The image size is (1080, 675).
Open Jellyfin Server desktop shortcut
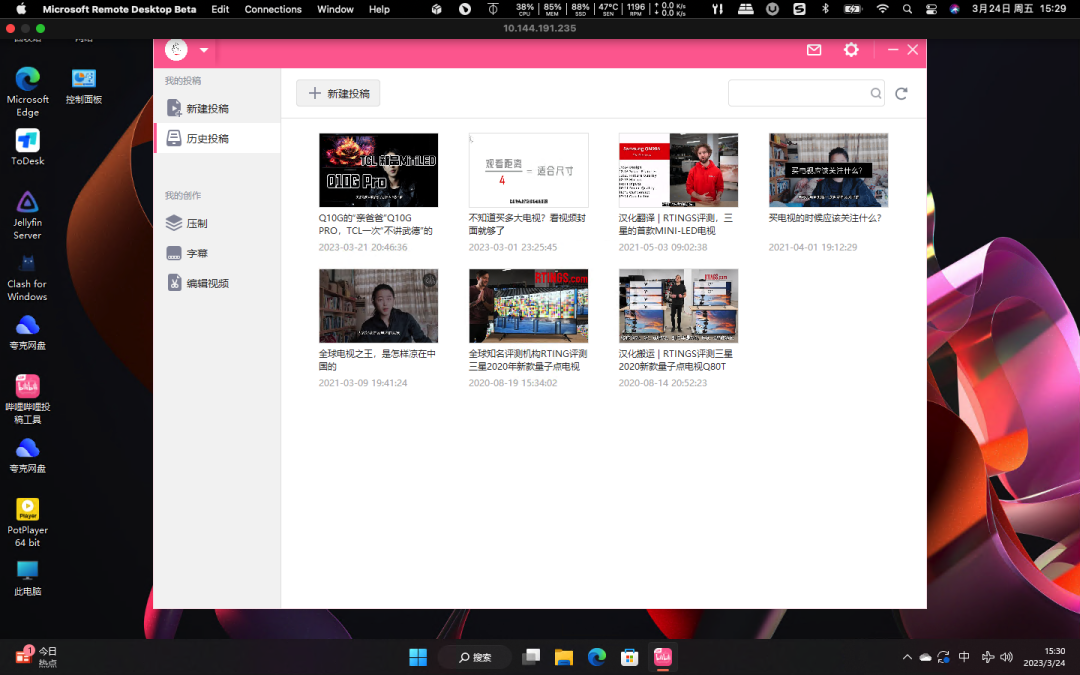(28, 216)
